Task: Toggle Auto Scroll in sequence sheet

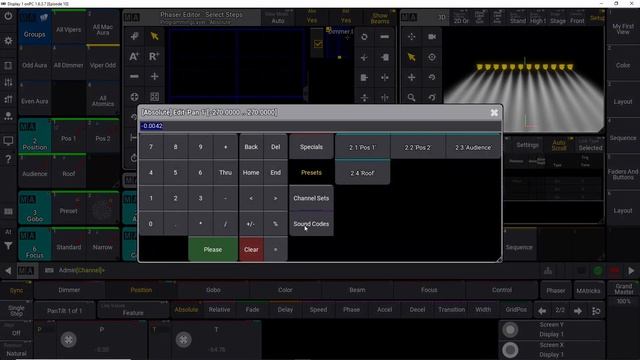Action: [559, 145]
